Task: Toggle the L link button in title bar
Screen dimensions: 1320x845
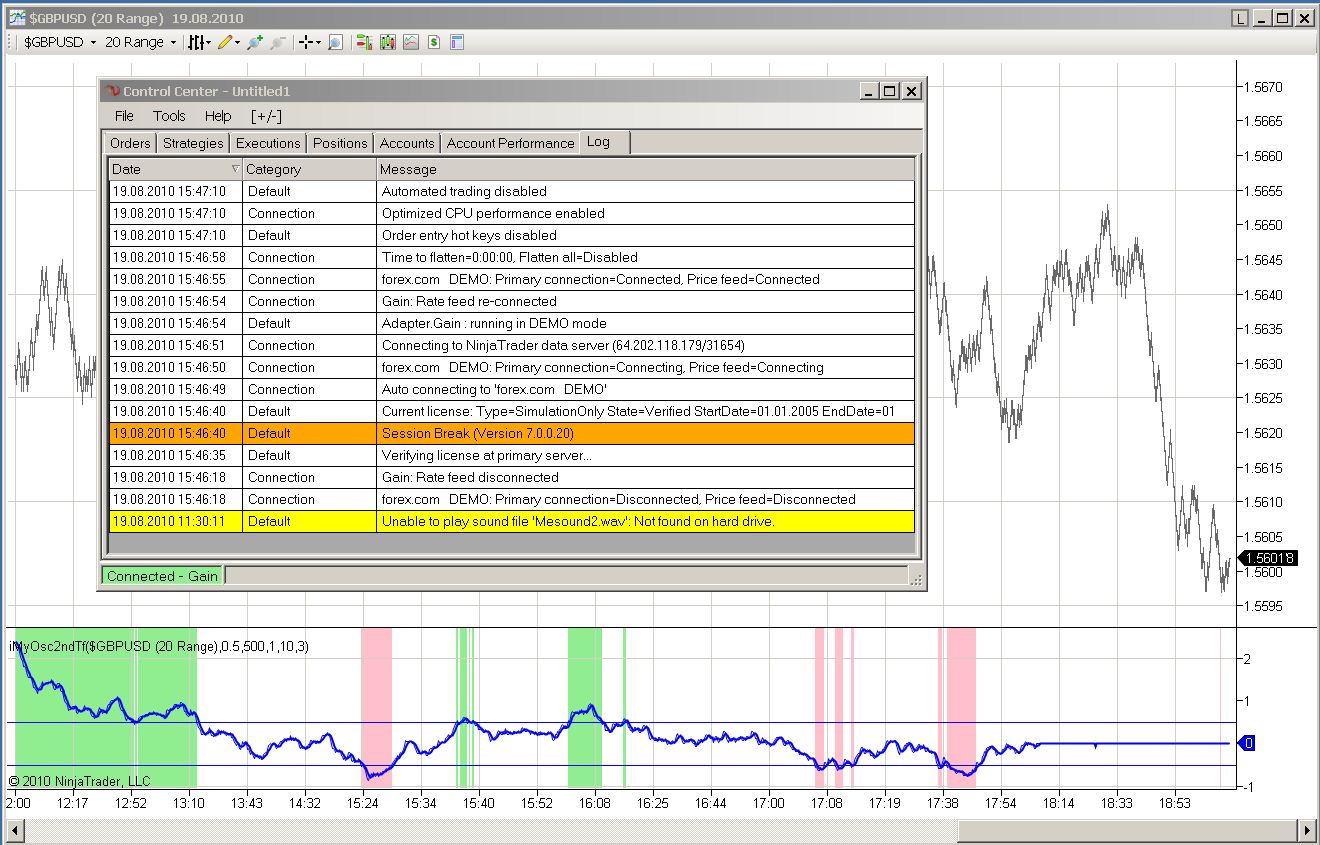Action: click(1240, 17)
